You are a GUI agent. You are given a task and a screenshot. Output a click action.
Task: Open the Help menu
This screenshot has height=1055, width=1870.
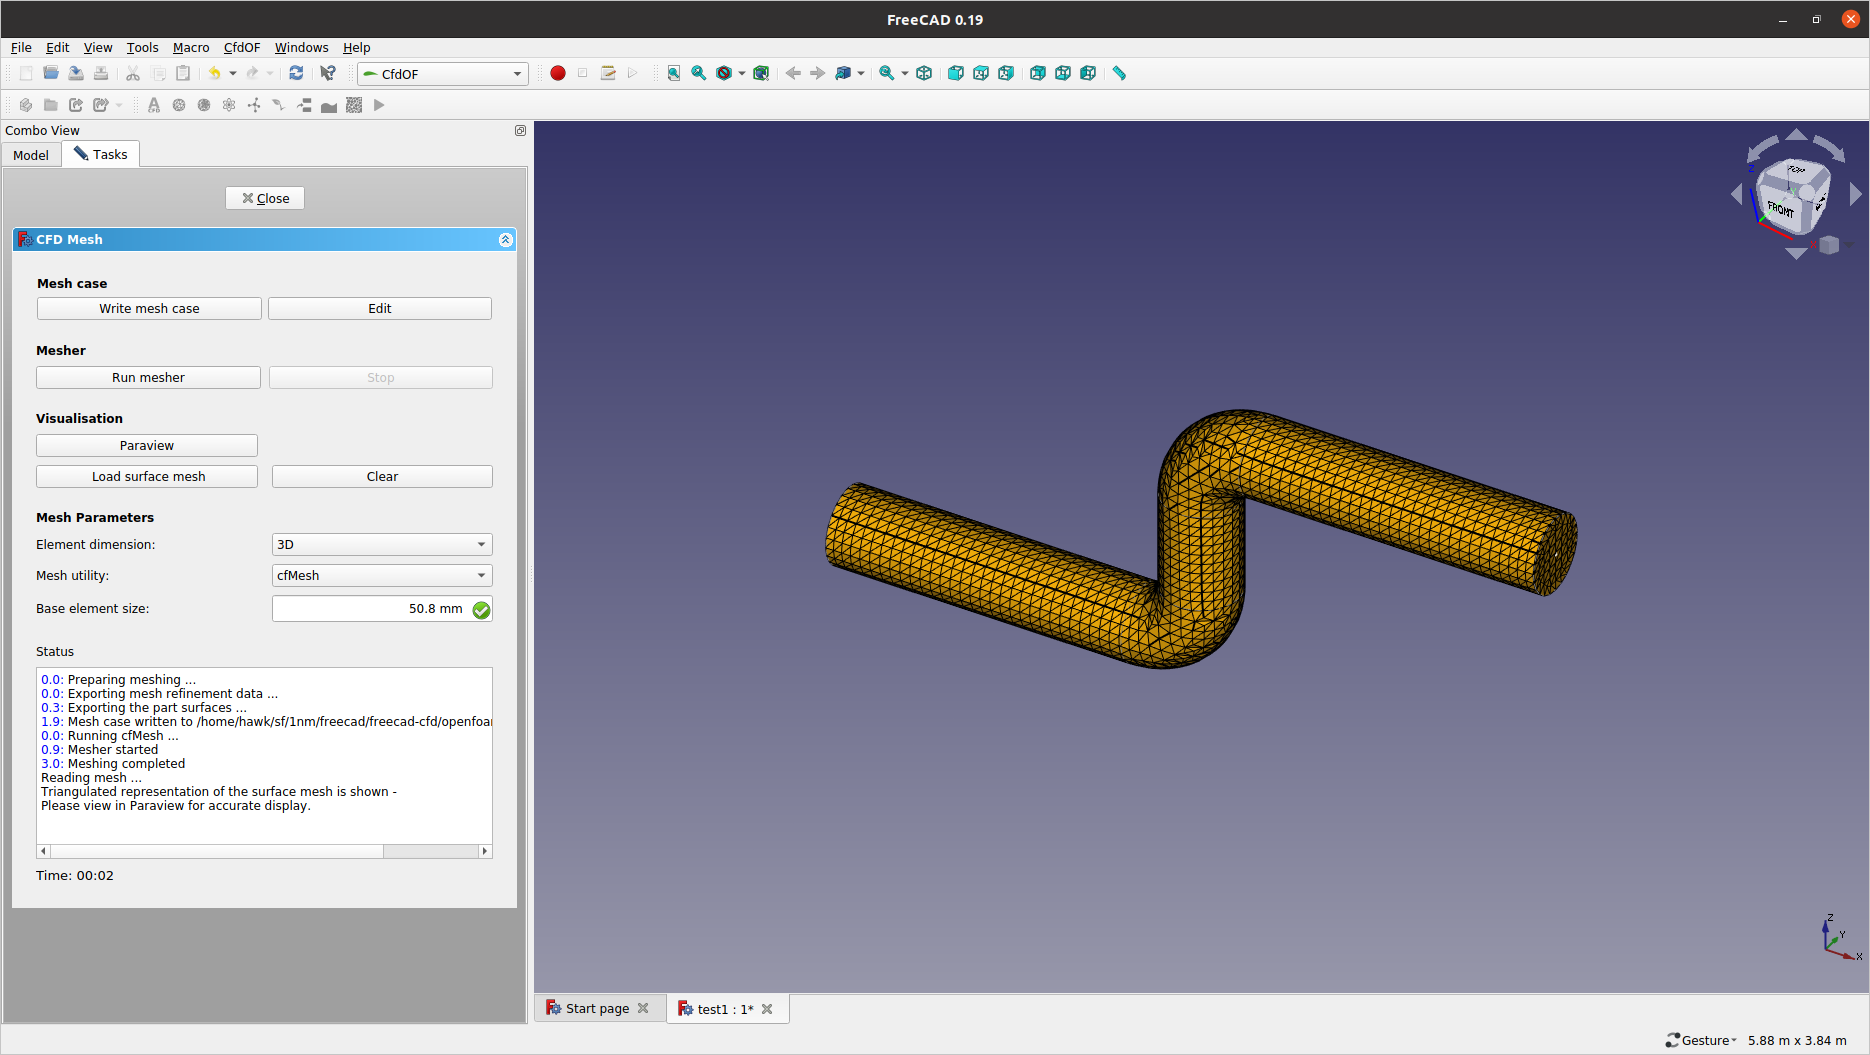(x=357, y=48)
